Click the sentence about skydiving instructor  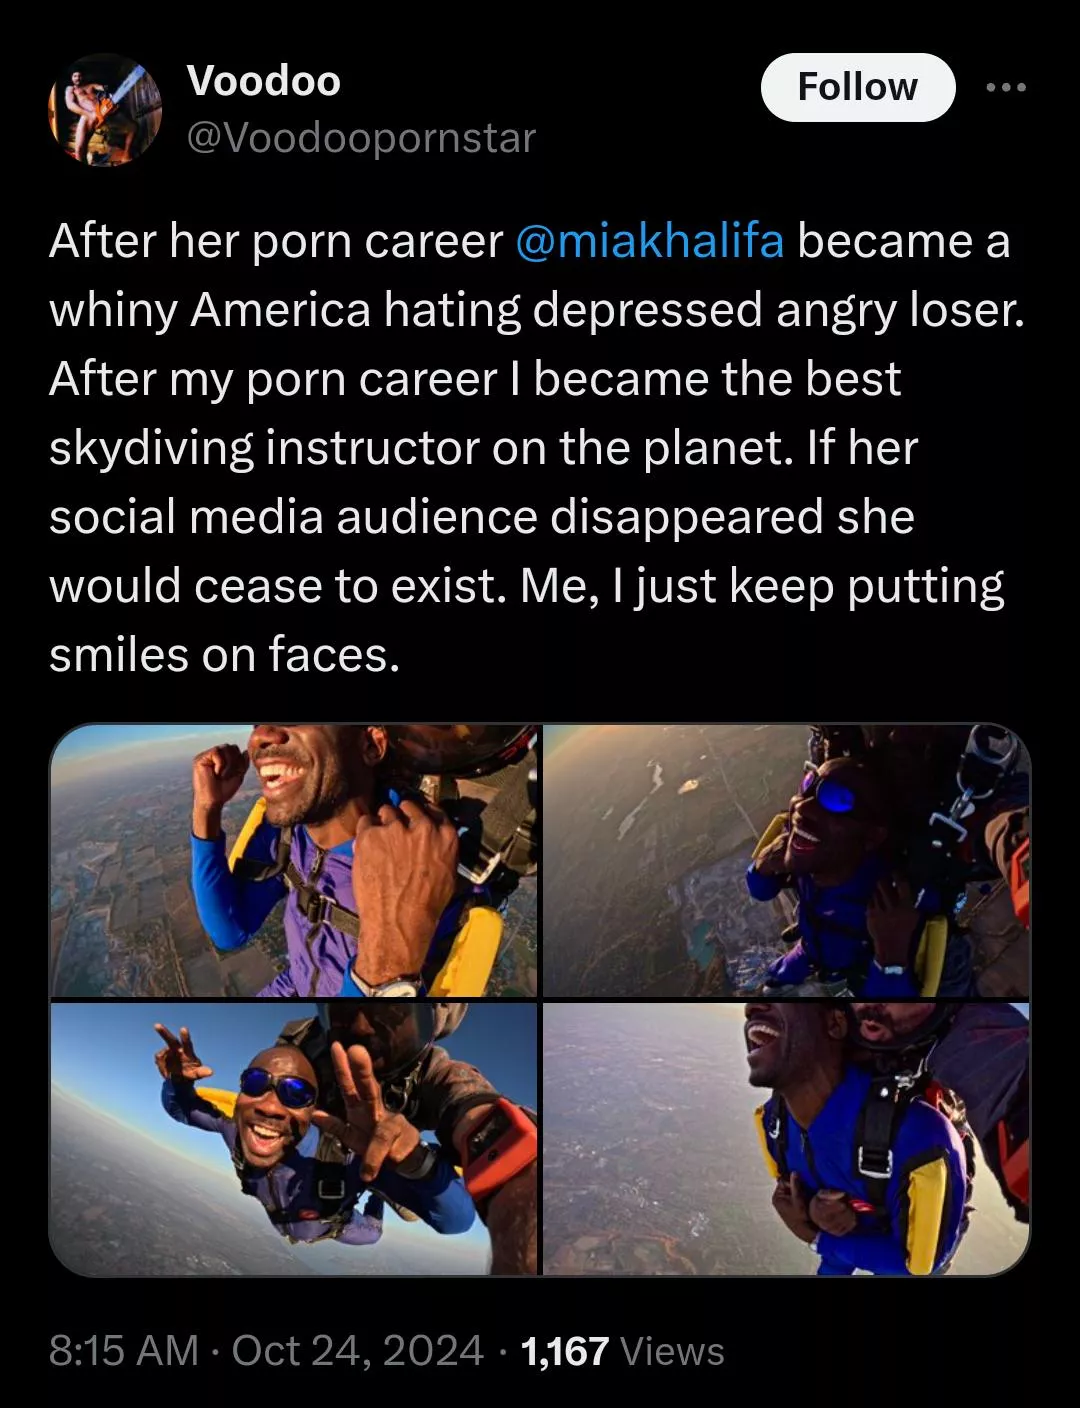point(483,413)
